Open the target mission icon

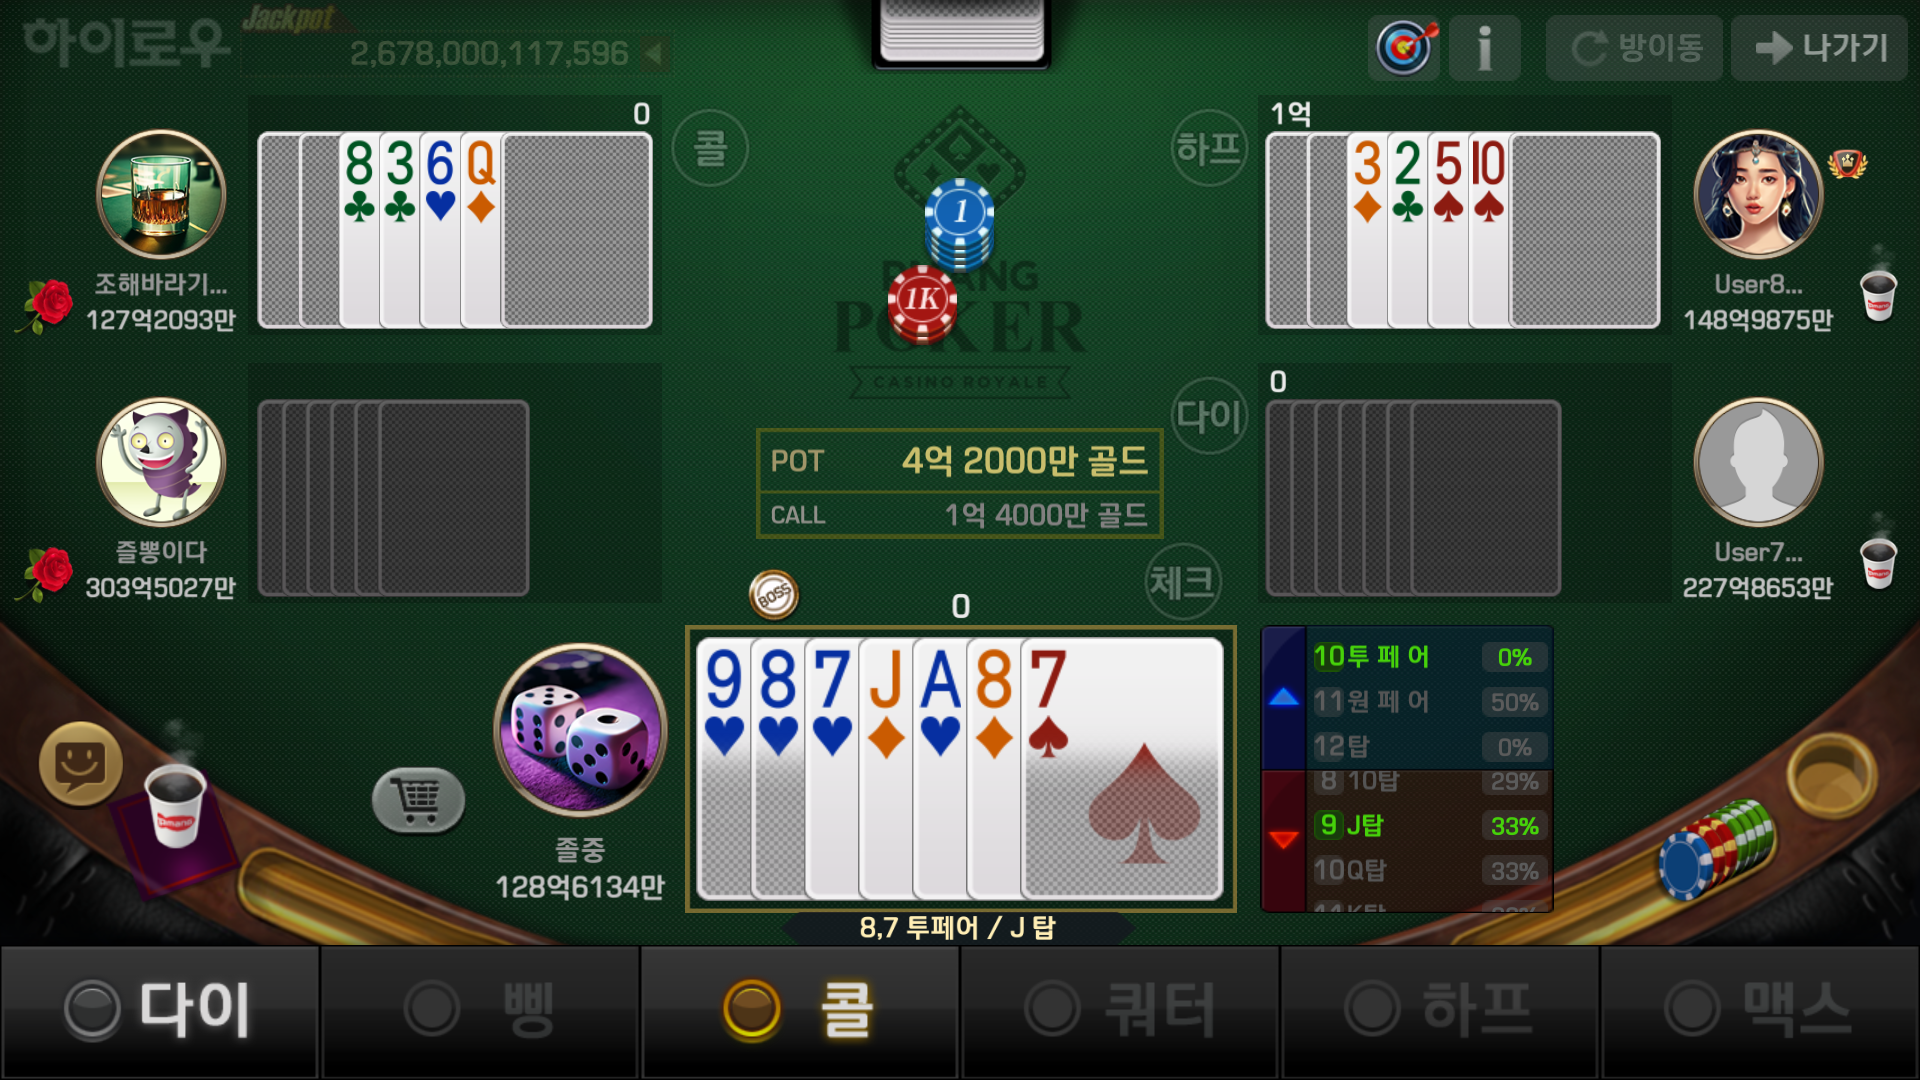[1404, 47]
